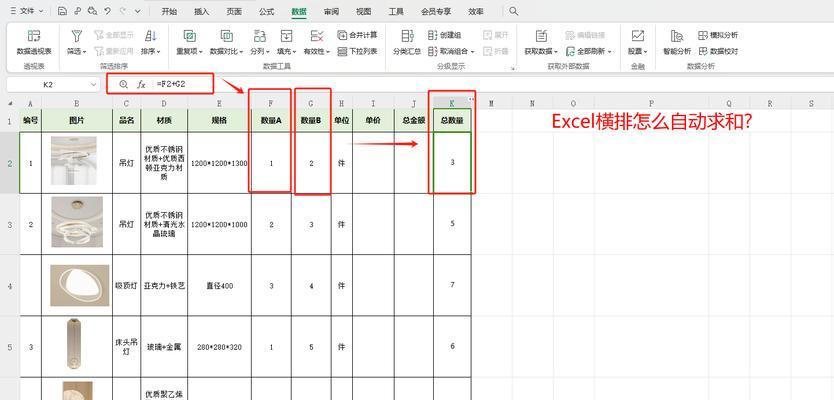Select column K header
Screen dimensions: 834x400
[x=452, y=104]
